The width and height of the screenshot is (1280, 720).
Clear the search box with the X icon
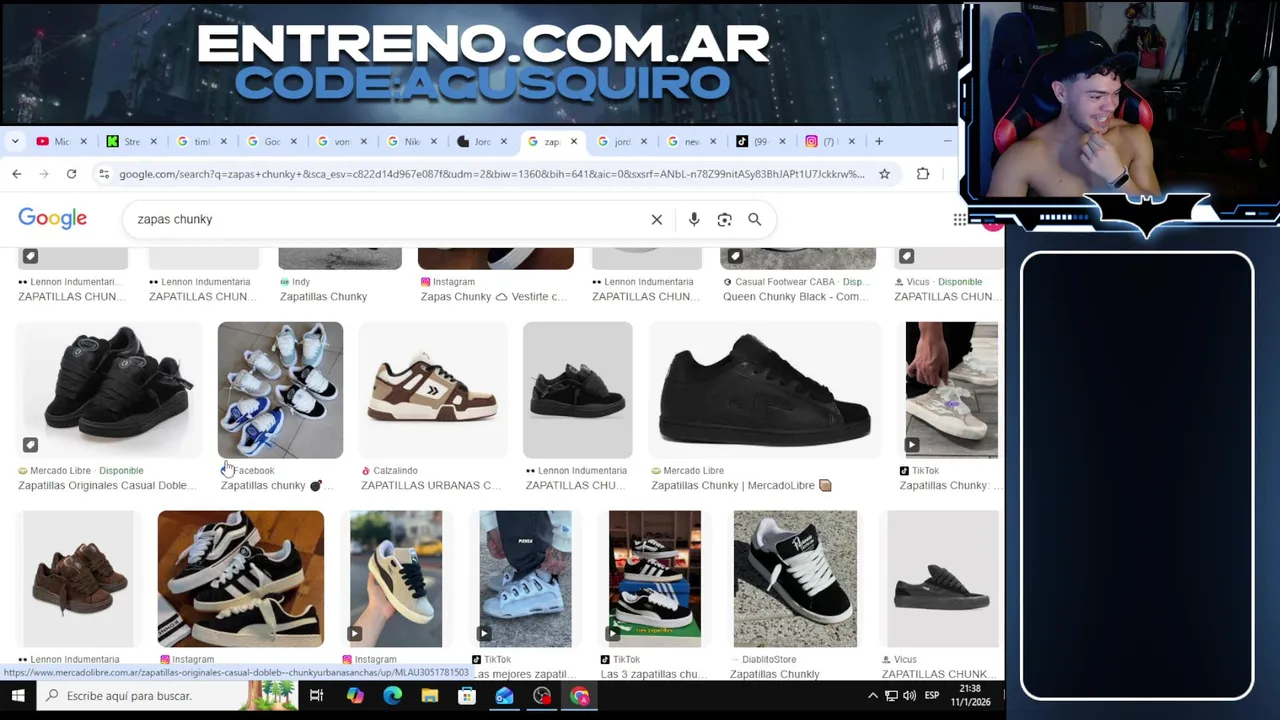pyautogui.click(x=657, y=219)
